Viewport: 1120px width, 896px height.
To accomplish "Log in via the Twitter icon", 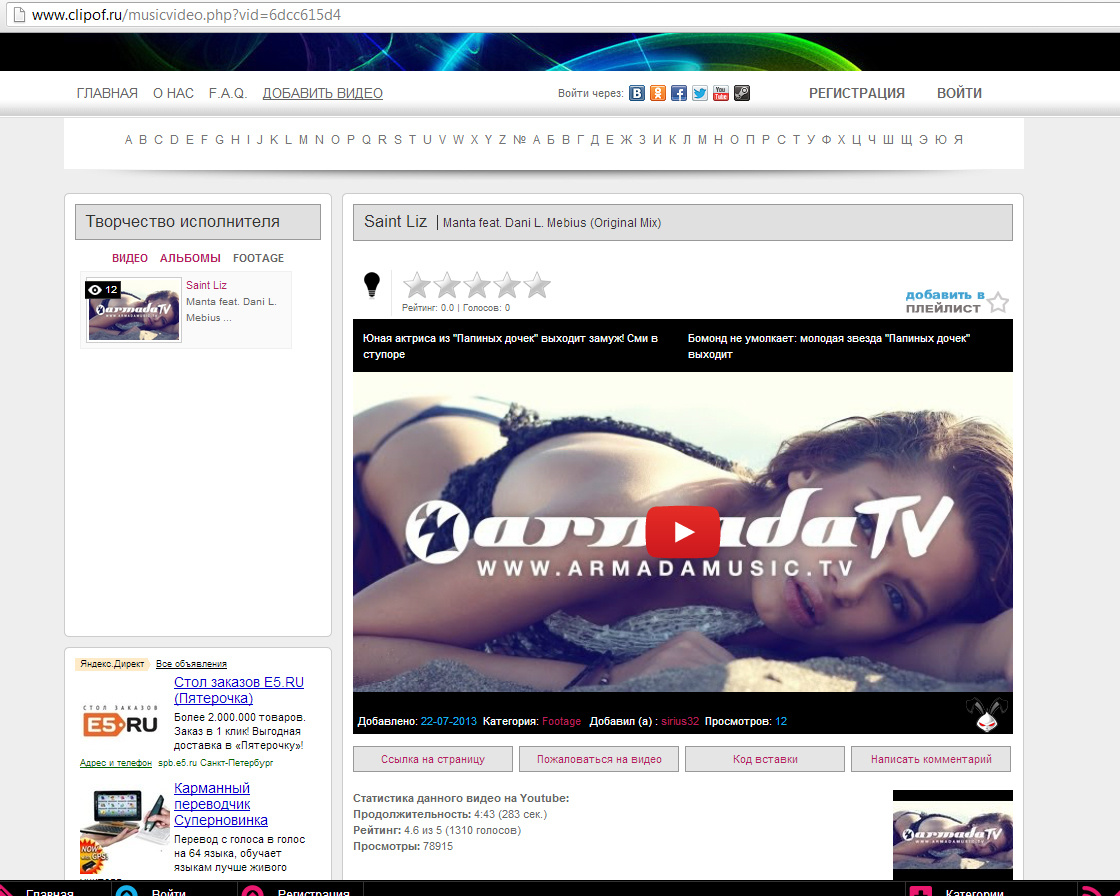I will point(700,93).
